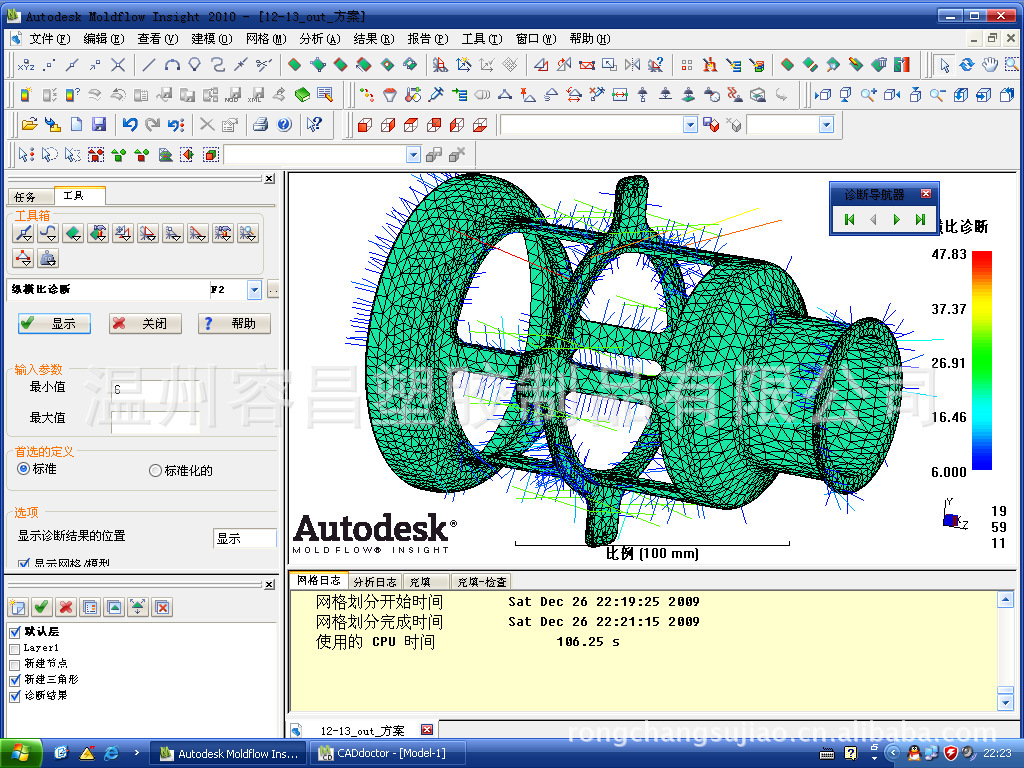Screen dimensions: 1024x768
Task: Click the Undo arrow icon
Action: pos(129,124)
